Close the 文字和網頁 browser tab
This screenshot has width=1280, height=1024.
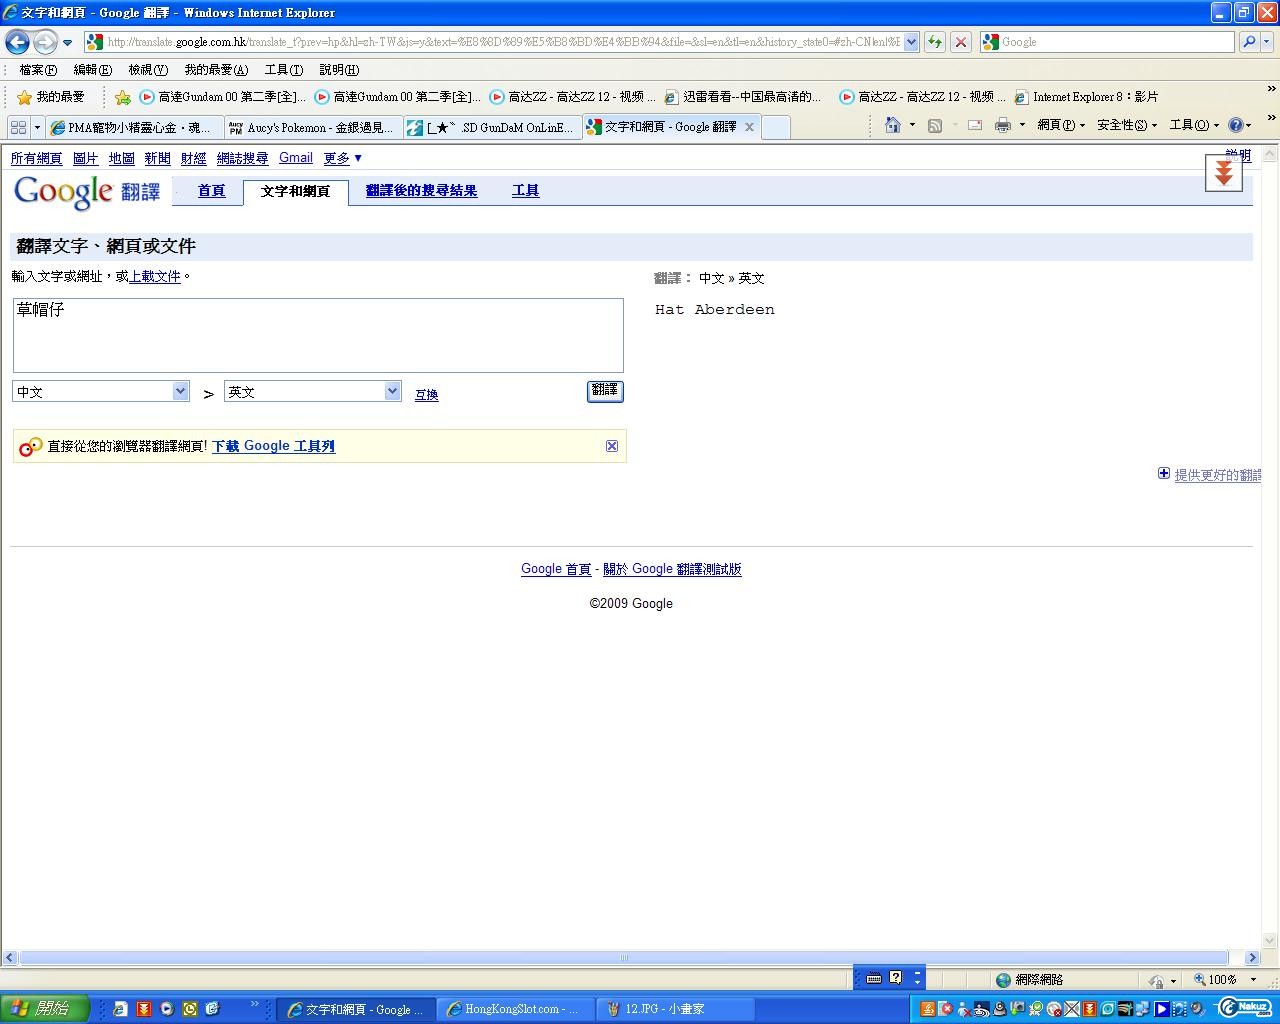tap(749, 127)
